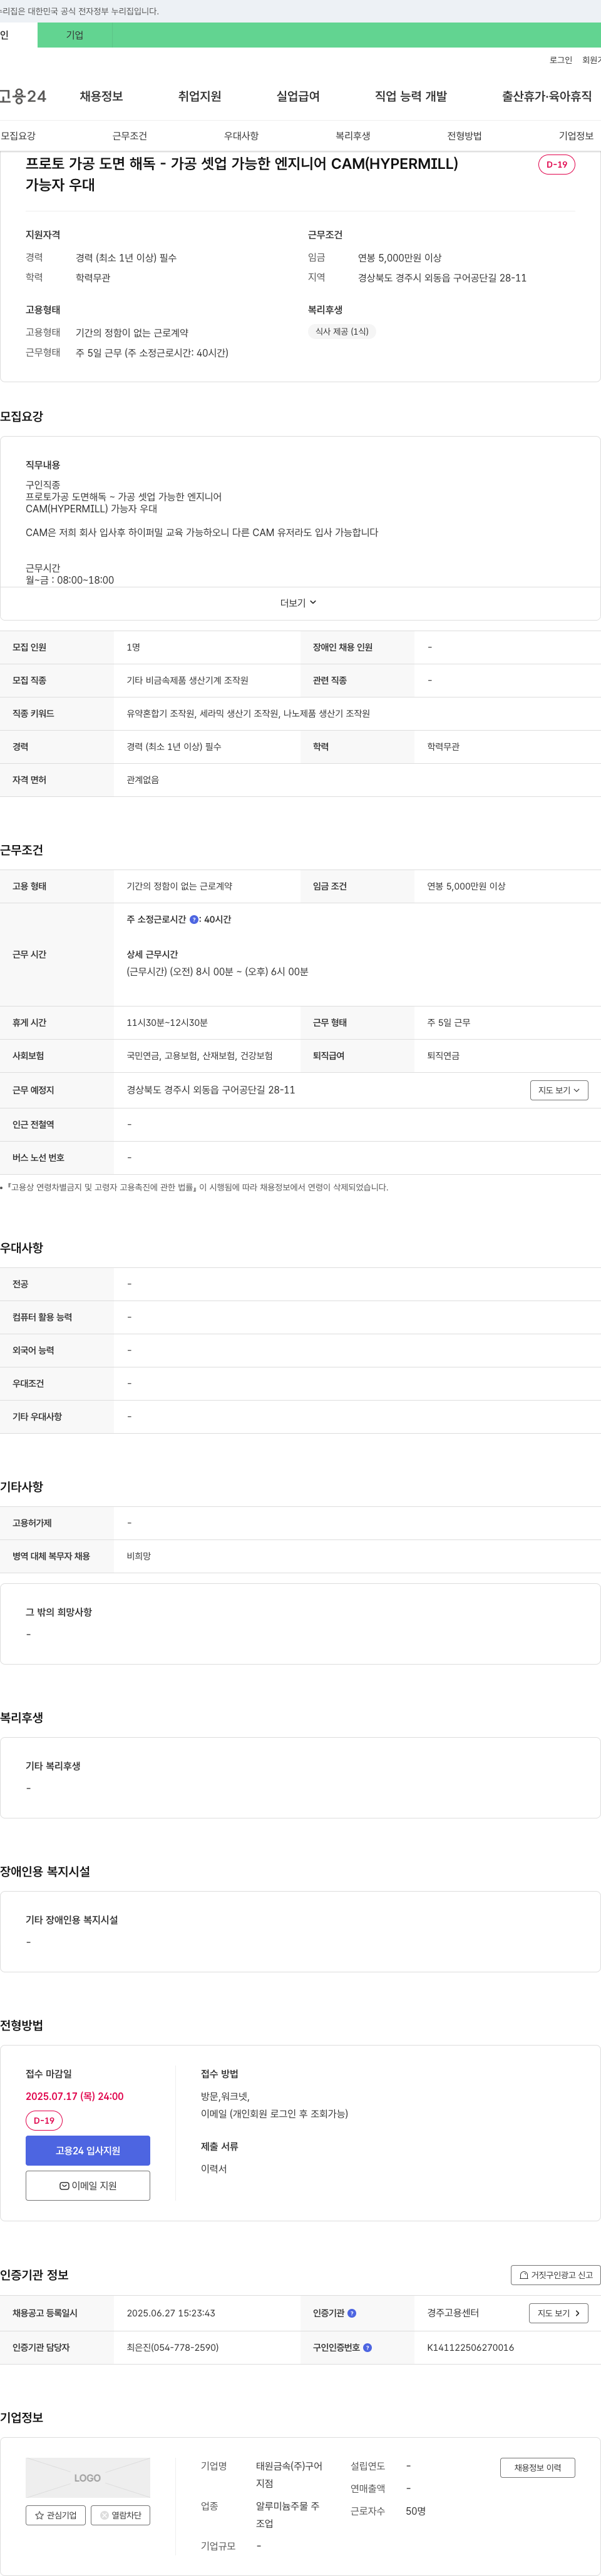Select the 비희망 value for 병역 대체

pos(139,1556)
